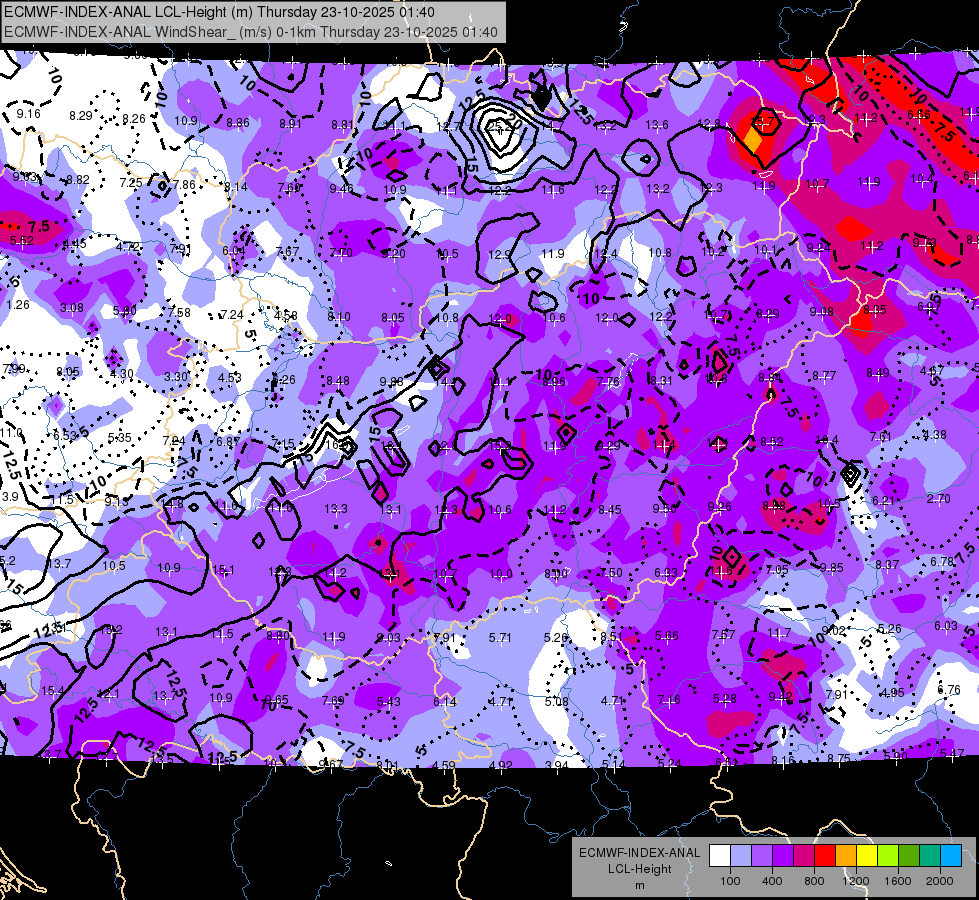Click the shear value 7.58 on the map

179,312
